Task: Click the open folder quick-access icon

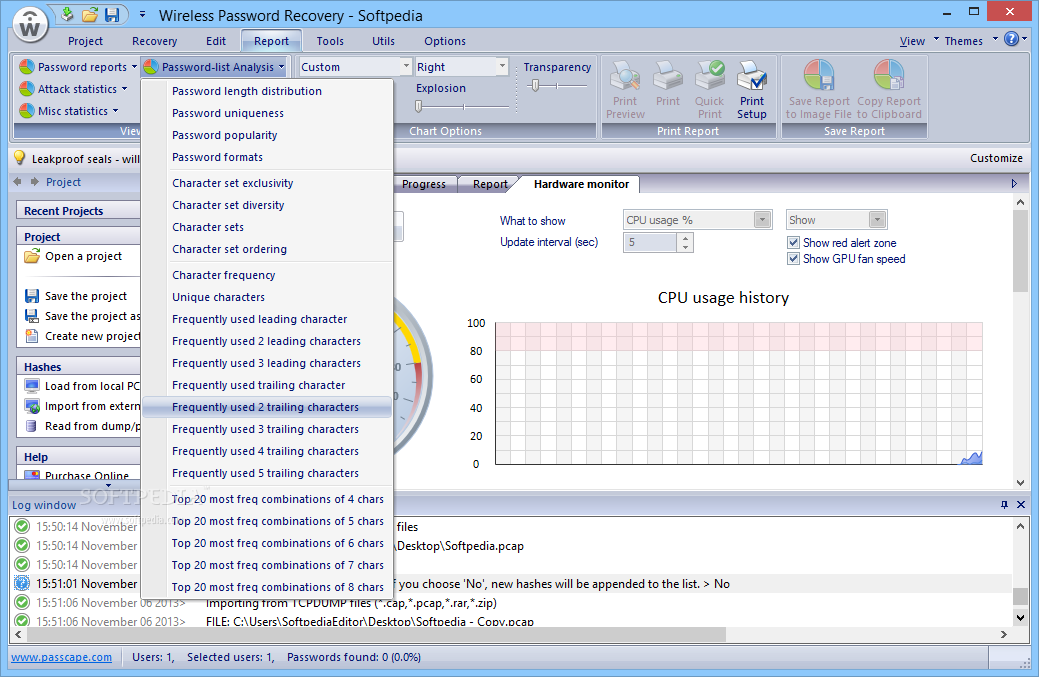Action: coord(89,14)
